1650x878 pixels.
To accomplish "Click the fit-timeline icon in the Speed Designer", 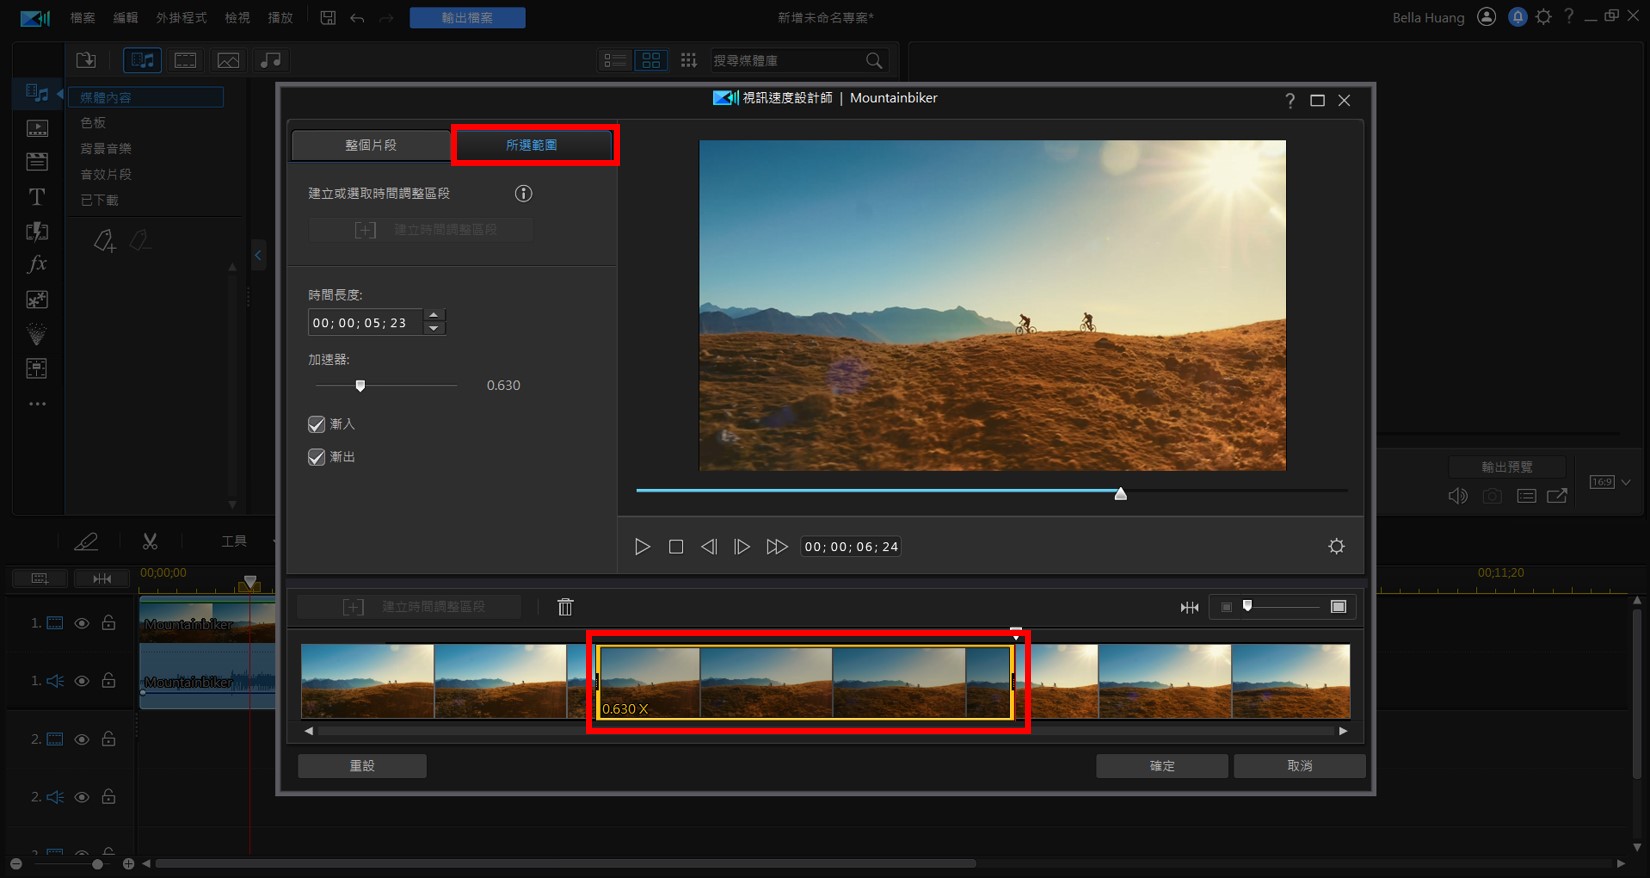I will [x=1189, y=607].
